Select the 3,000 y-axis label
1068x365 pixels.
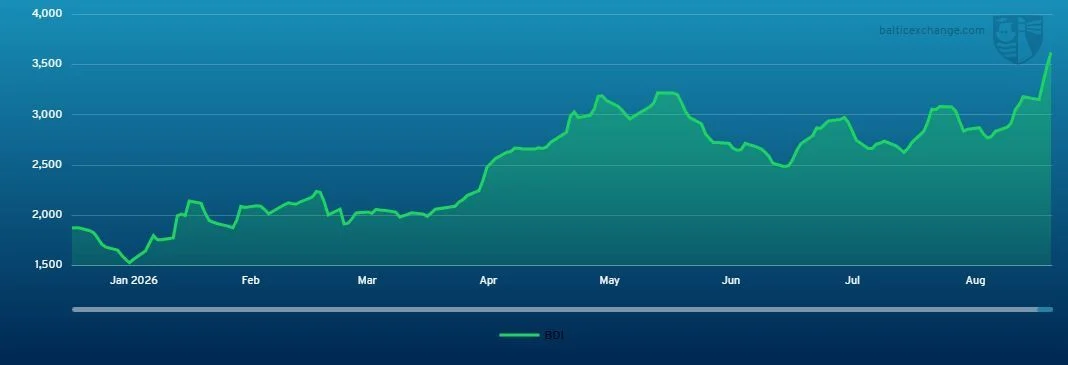point(47,114)
